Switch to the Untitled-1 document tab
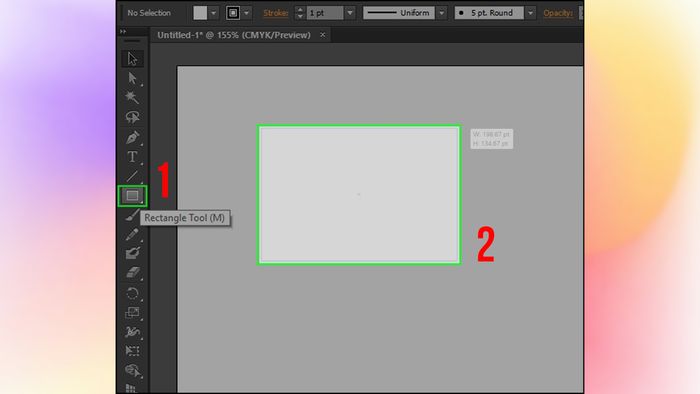 (233, 35)
